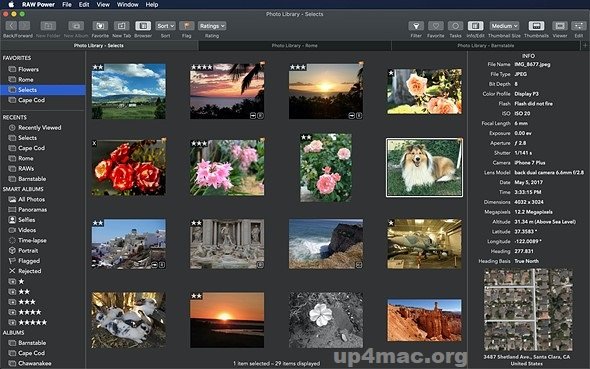Add a tab with plus button
Image resolution: width=590 pixels, height=369 pixels.
coord(585,46)
